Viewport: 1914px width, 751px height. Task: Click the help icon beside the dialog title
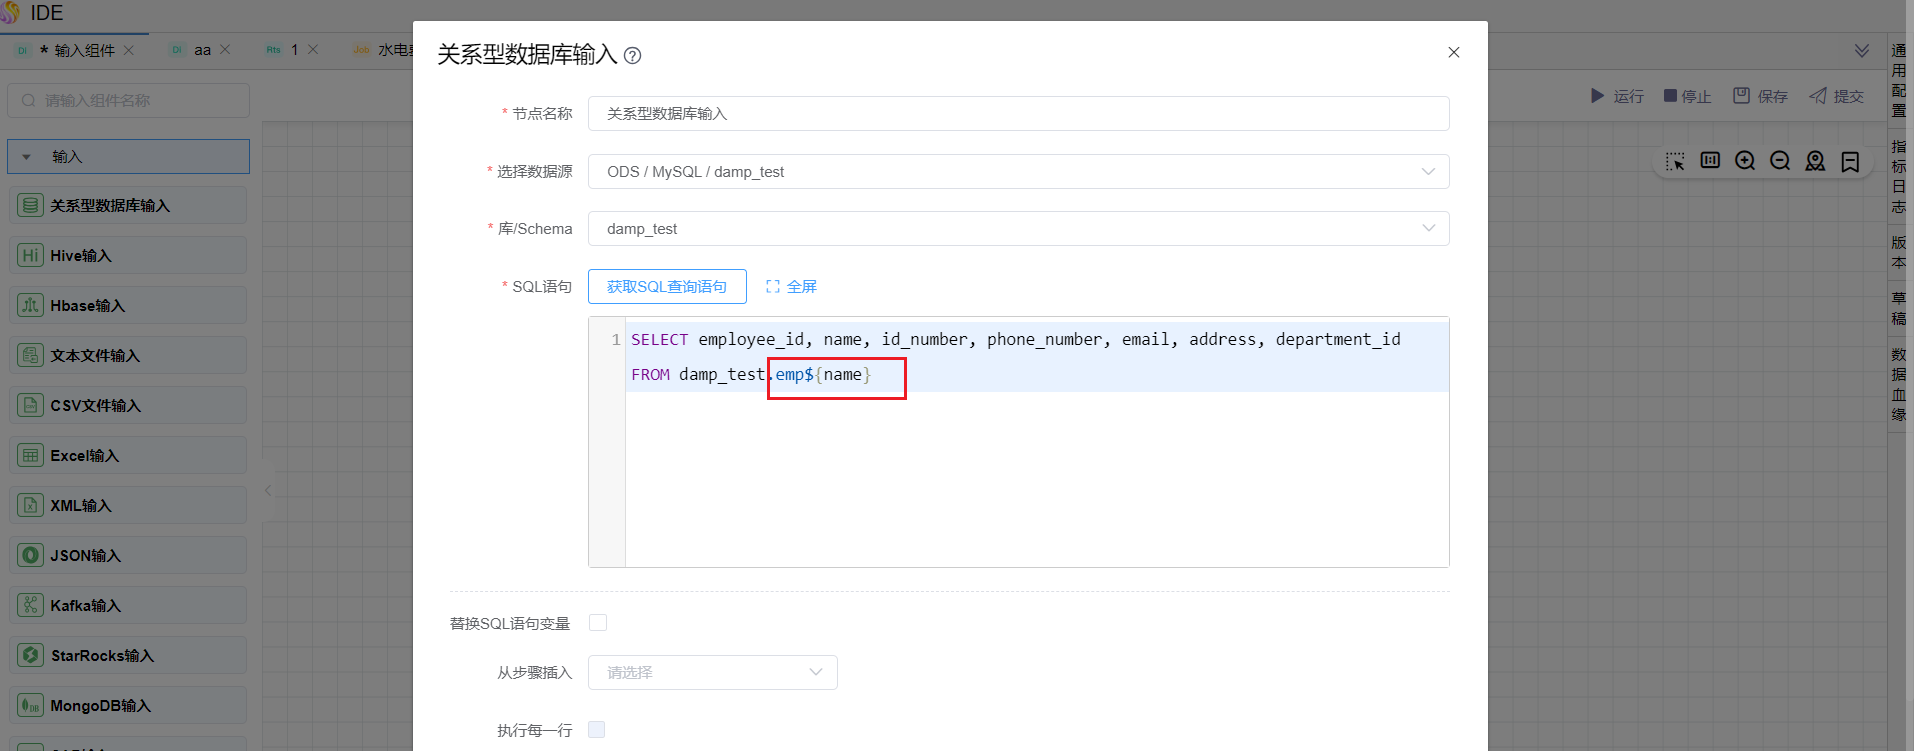click(633, 56)
